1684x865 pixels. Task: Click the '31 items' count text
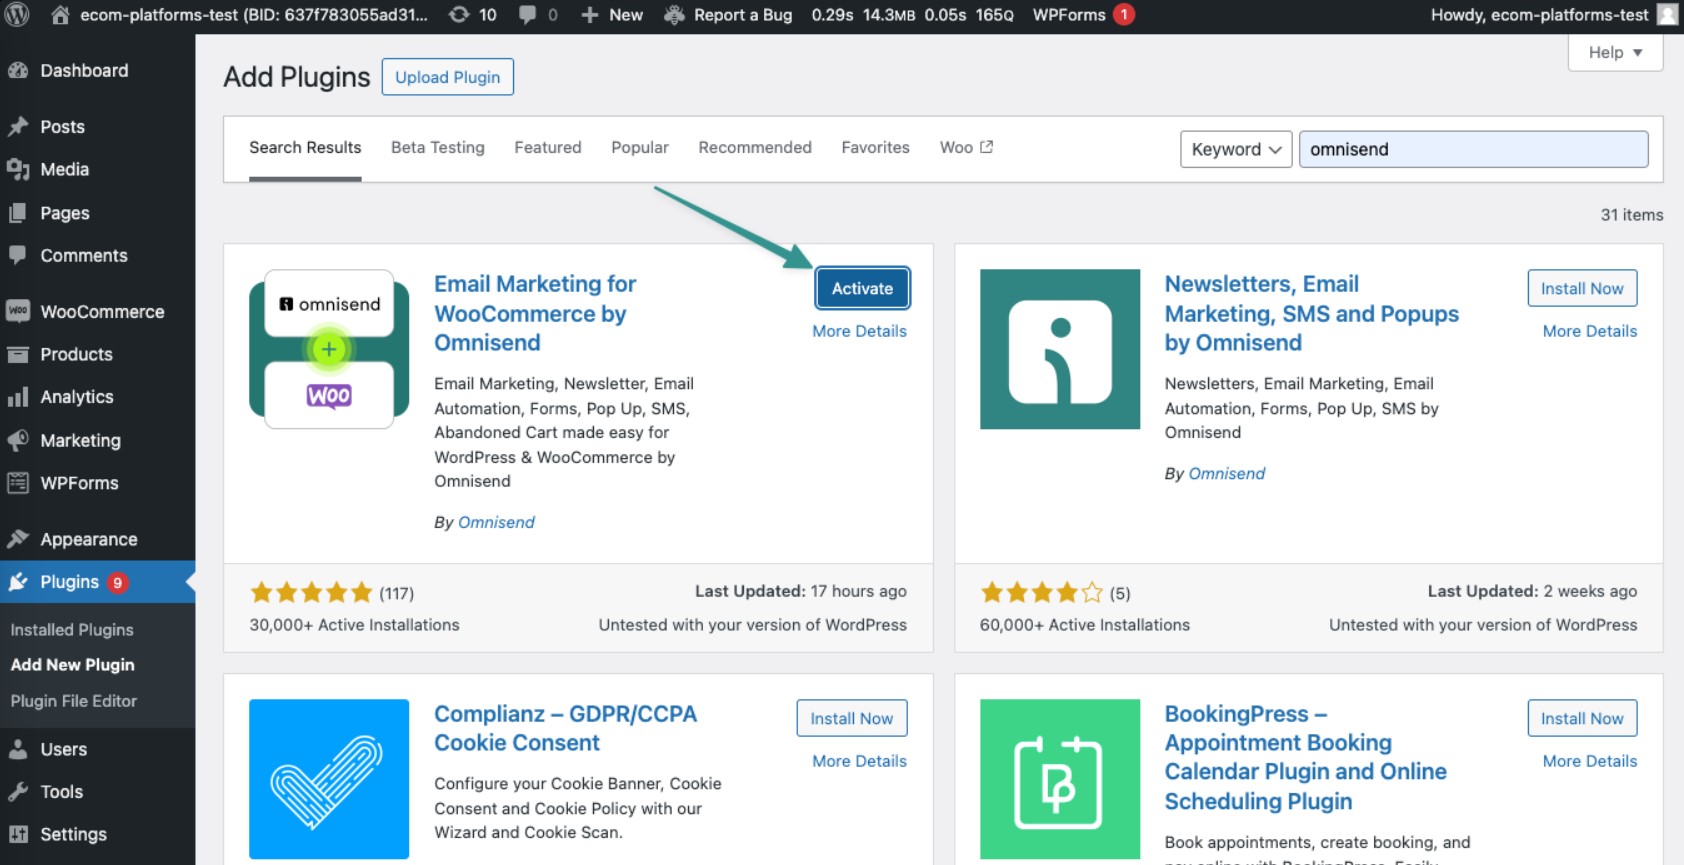1632,215
